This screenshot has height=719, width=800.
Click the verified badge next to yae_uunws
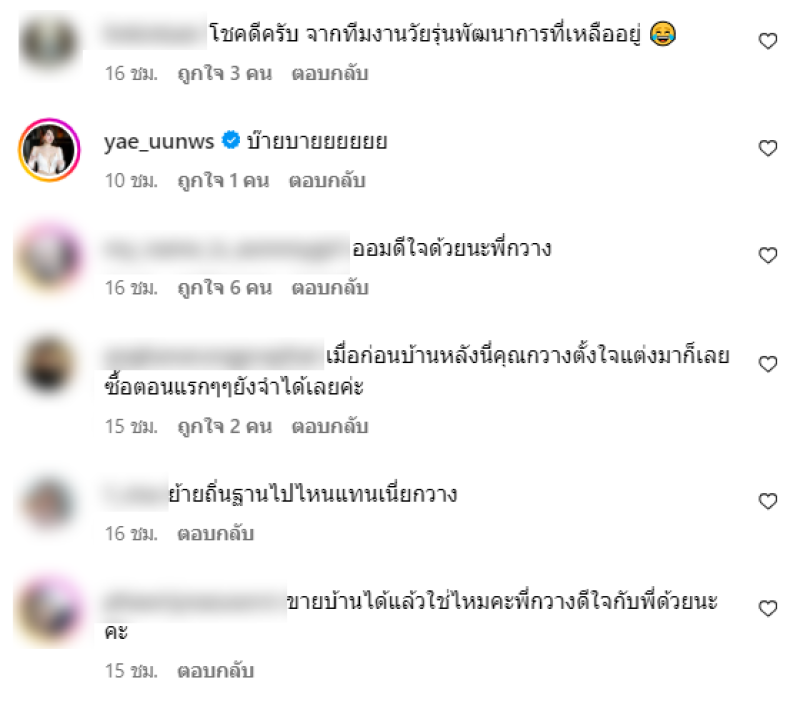[231, 140]
